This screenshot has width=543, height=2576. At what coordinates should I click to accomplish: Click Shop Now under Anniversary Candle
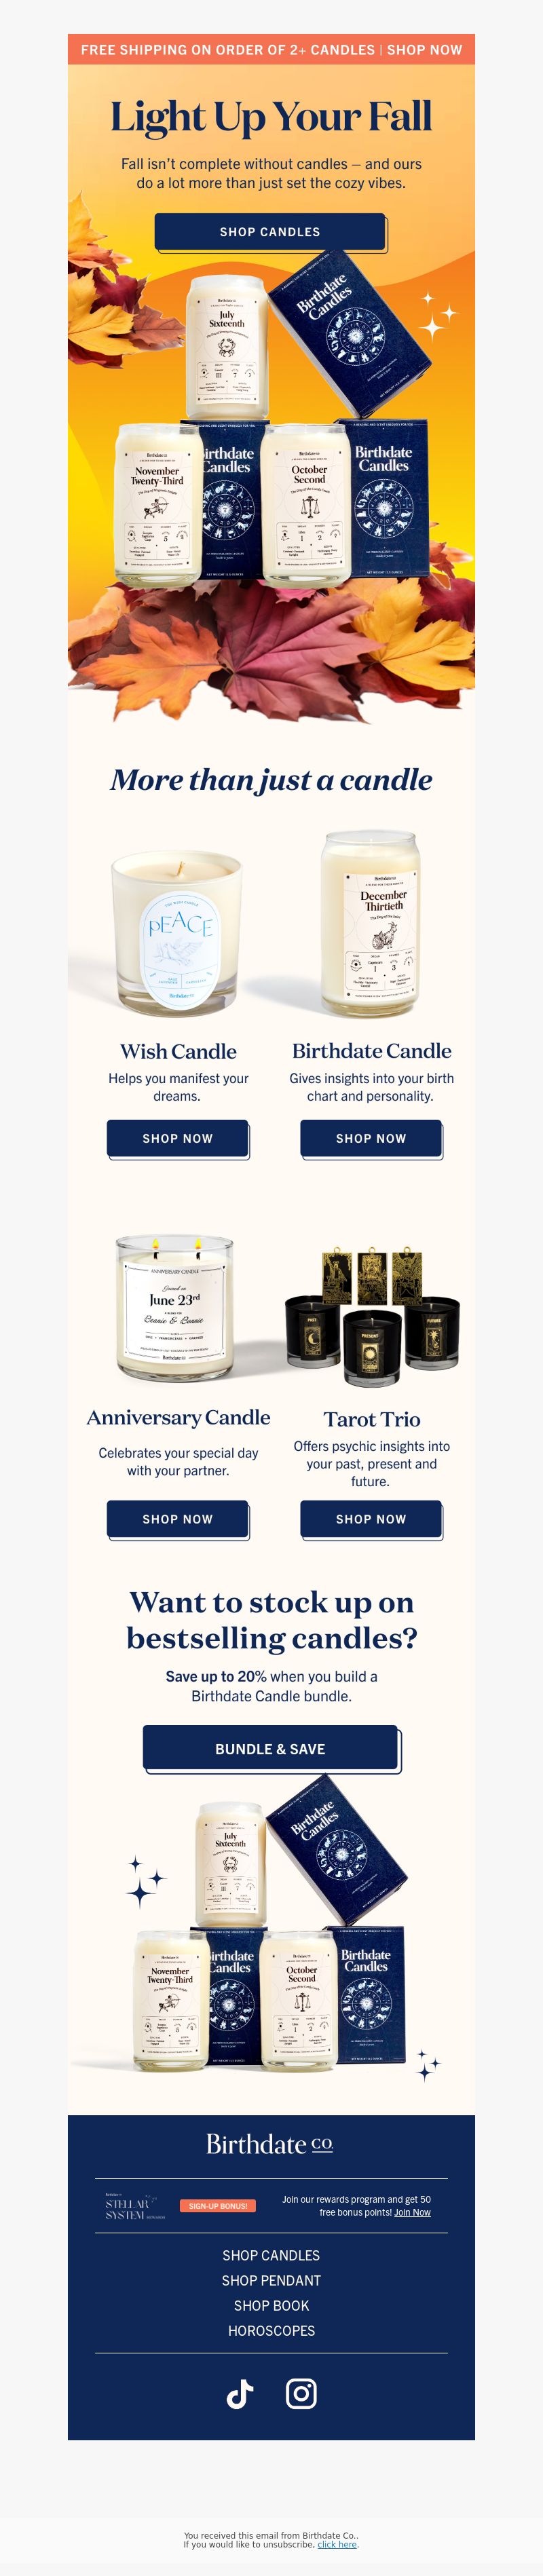coord(178,1519)
